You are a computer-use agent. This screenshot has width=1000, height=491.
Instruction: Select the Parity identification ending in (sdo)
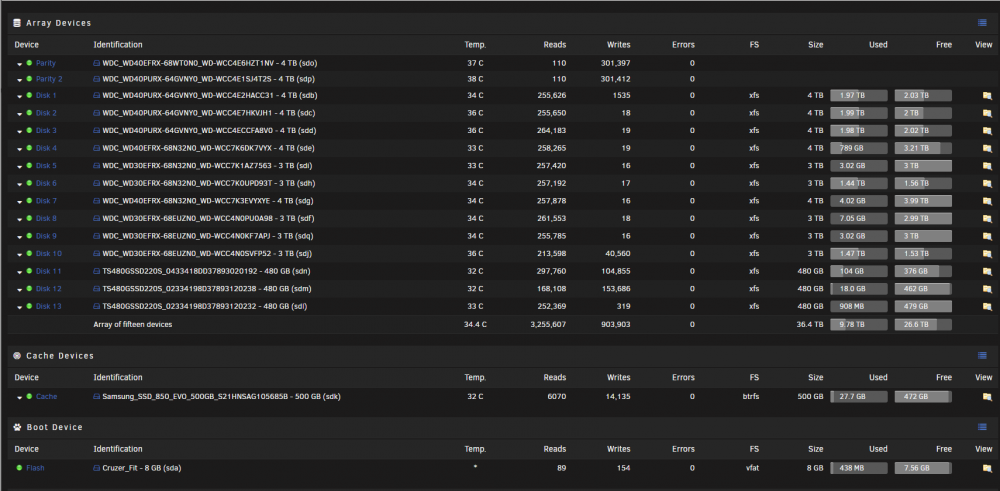(210, 63)
